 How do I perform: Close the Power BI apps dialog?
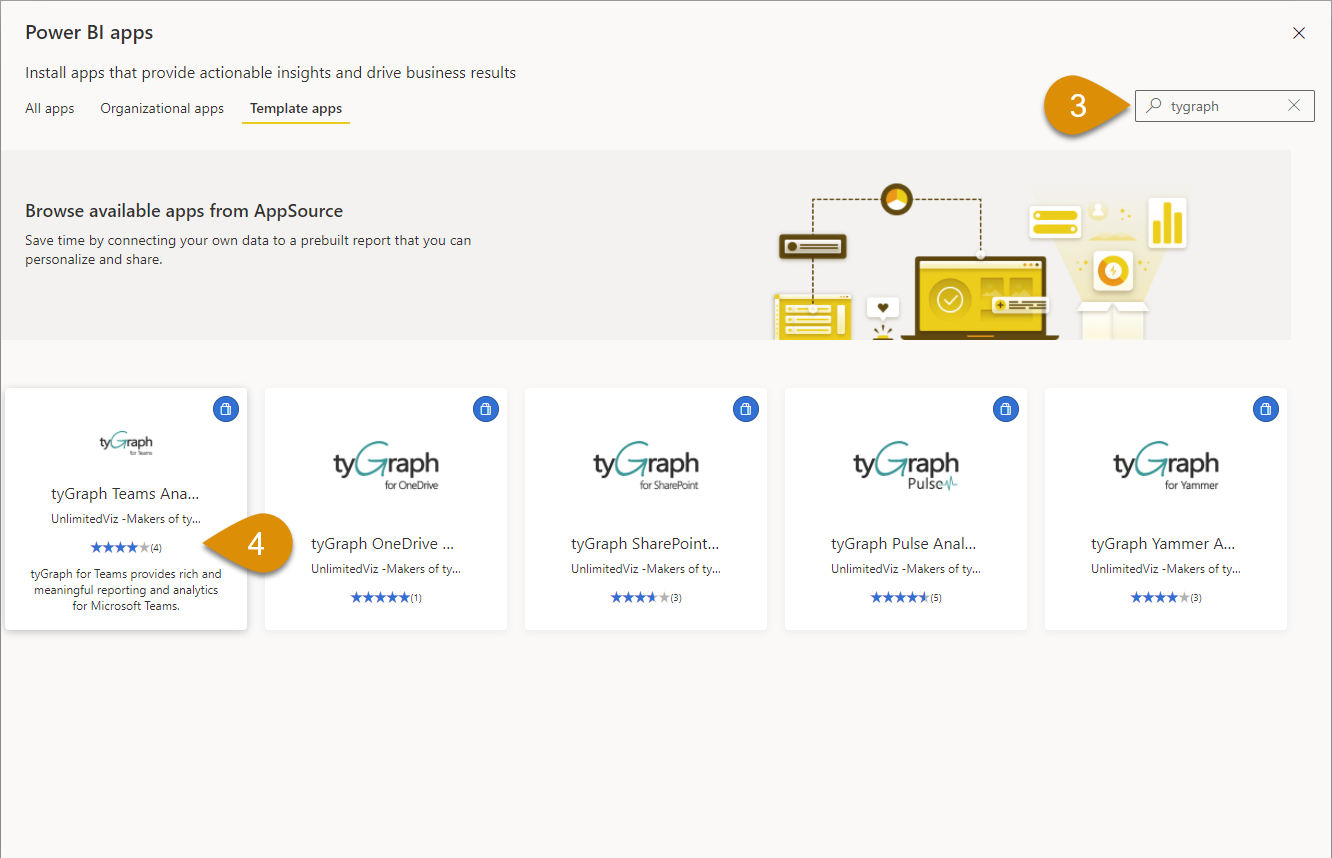(x=1298, y=32)
